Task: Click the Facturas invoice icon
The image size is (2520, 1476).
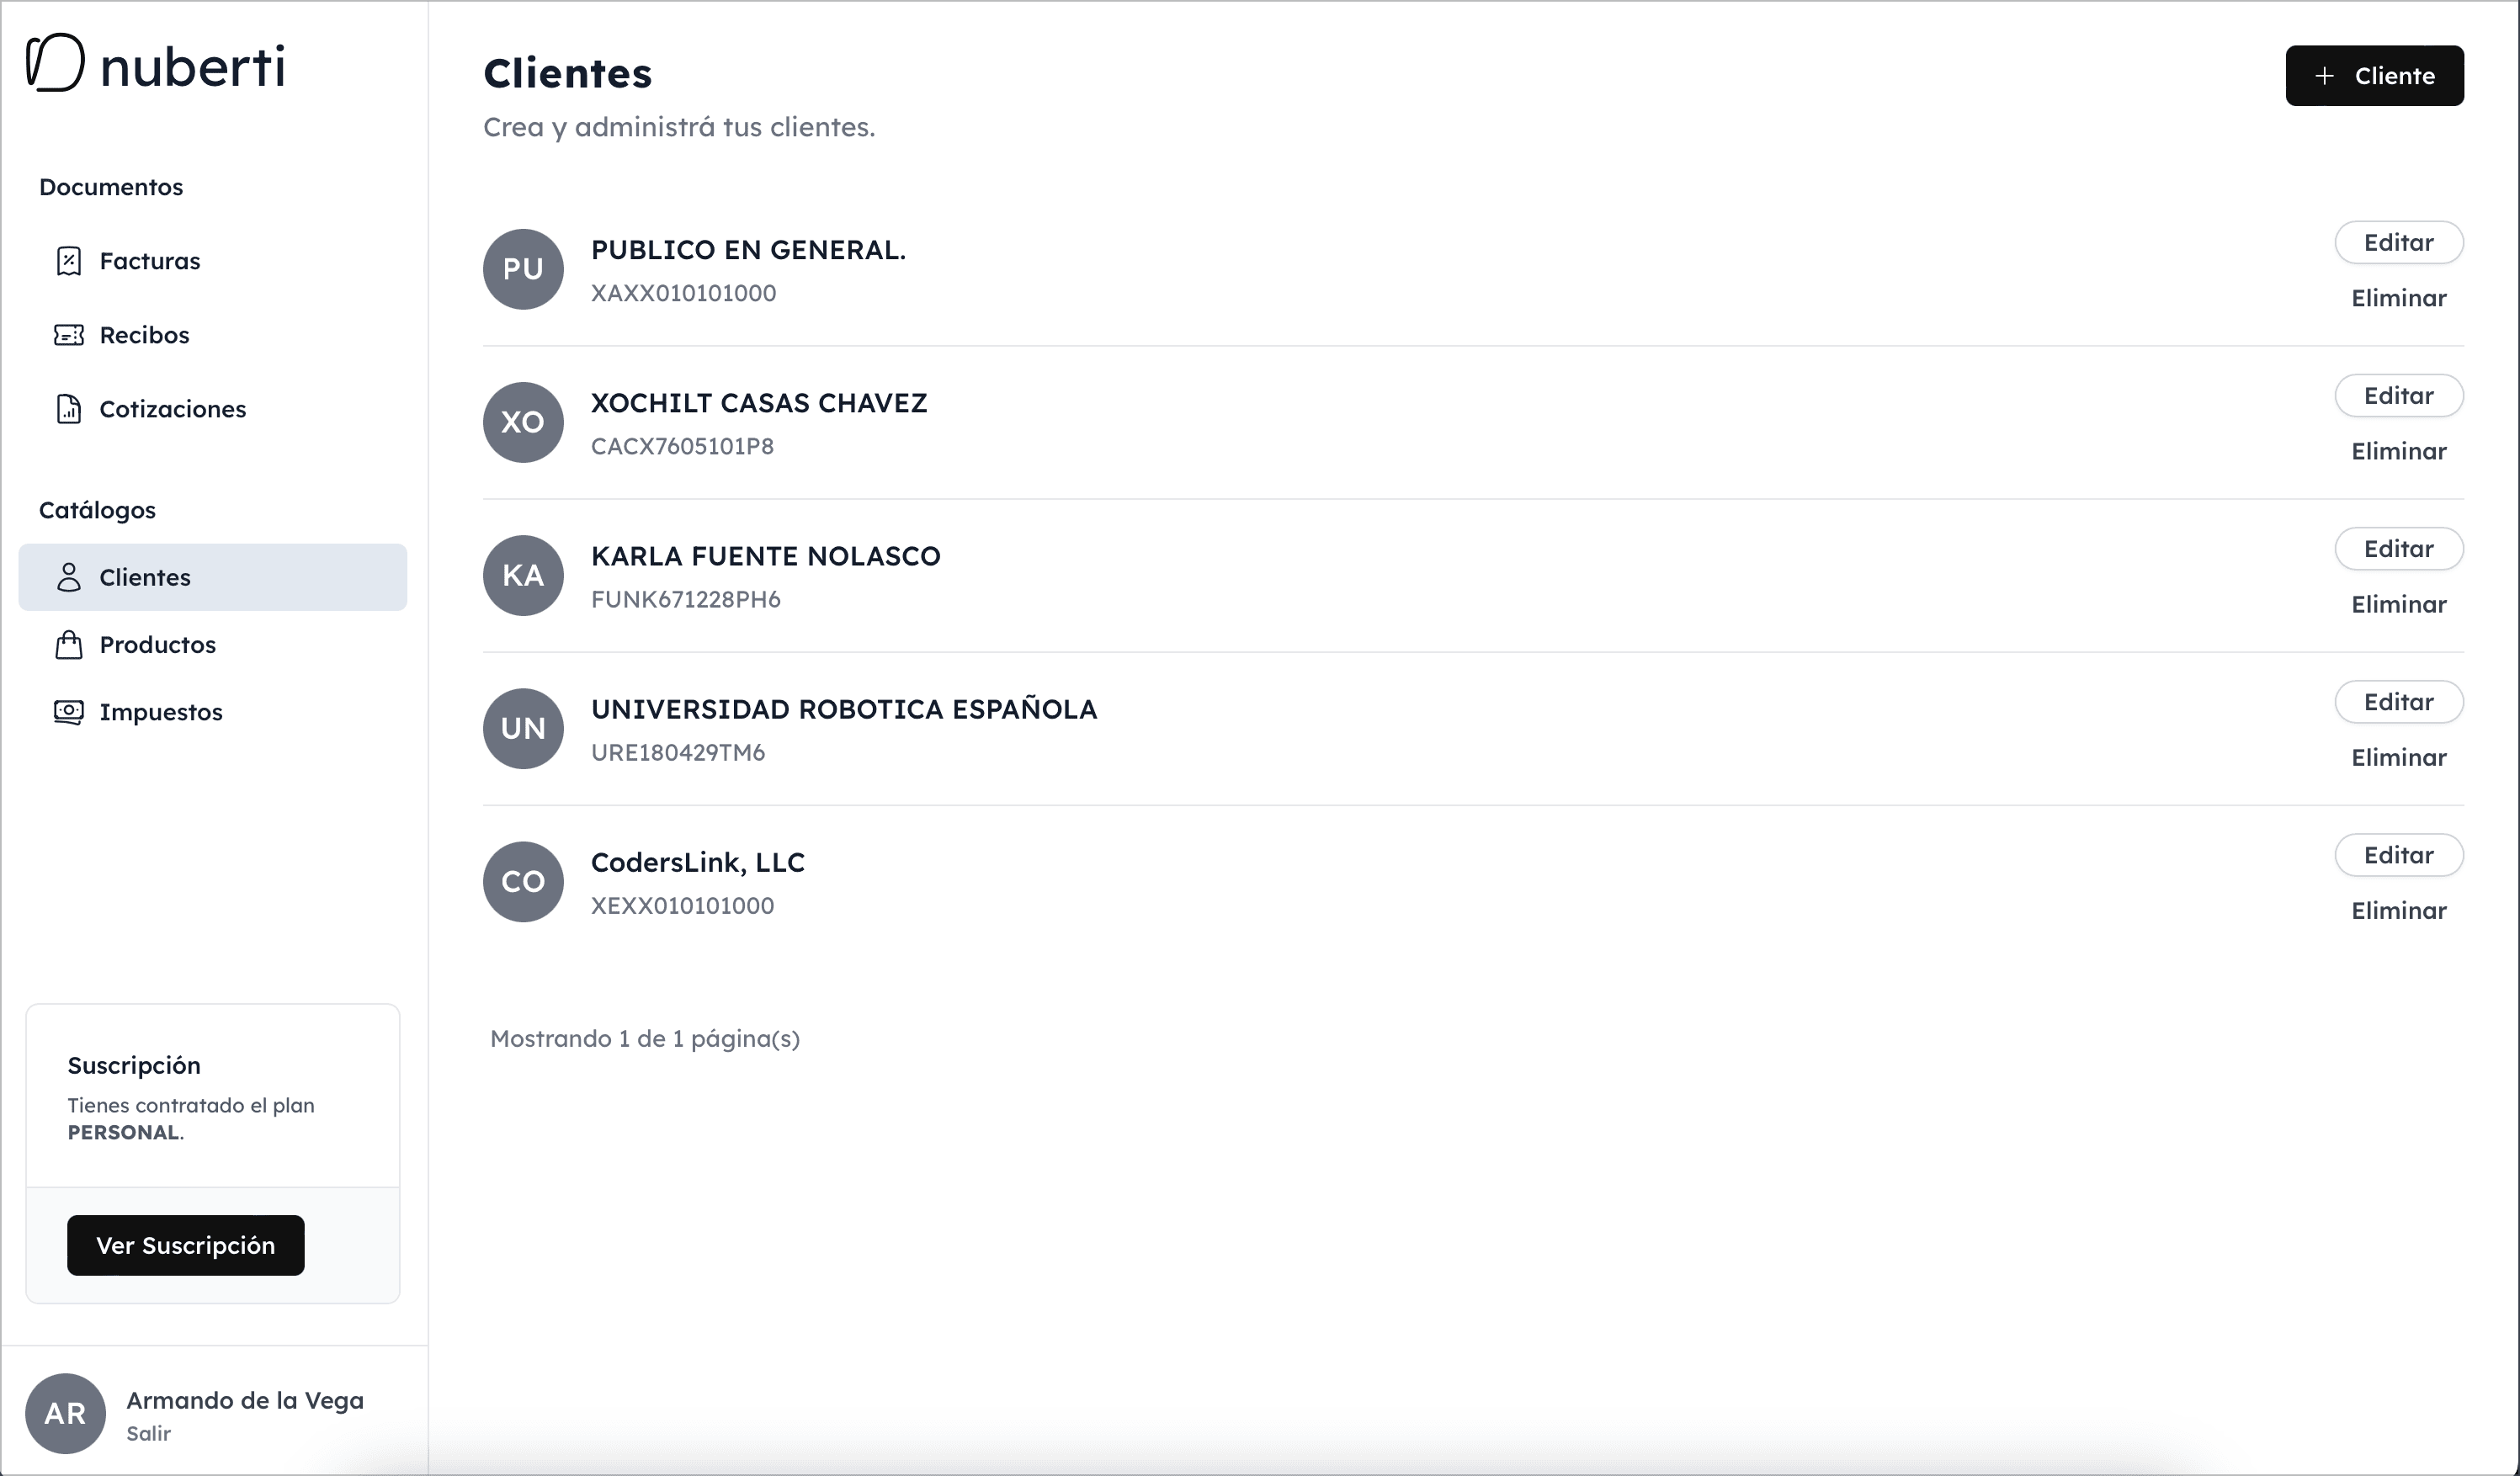Action: point(68,261)
